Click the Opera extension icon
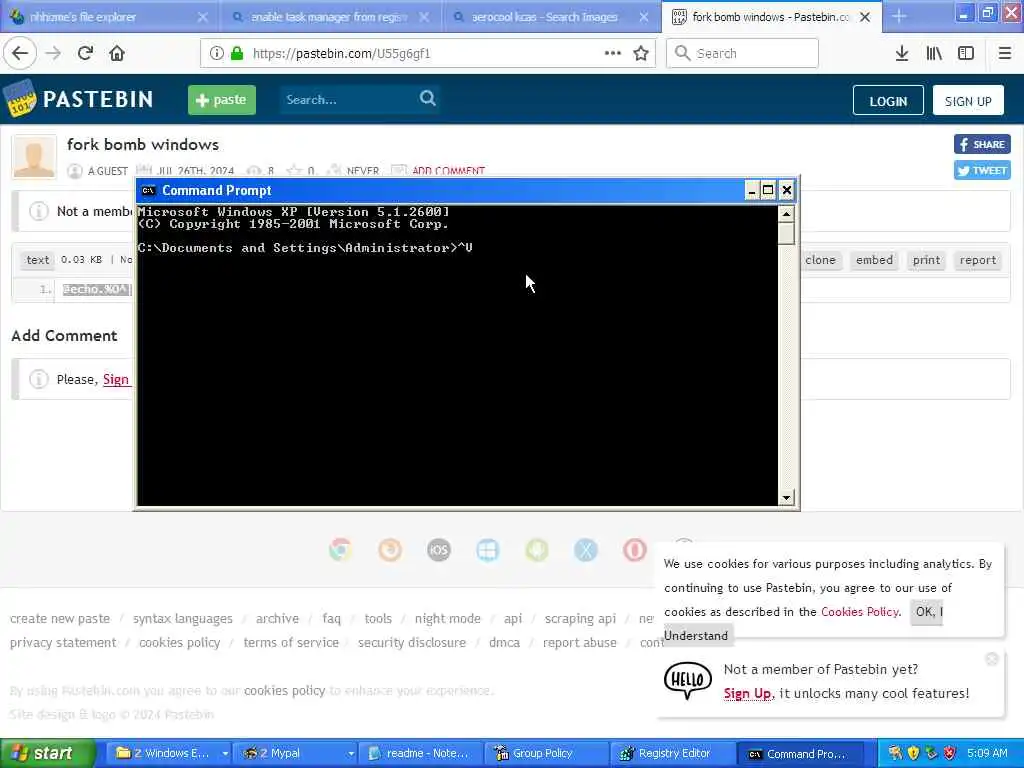 point(635,550)
